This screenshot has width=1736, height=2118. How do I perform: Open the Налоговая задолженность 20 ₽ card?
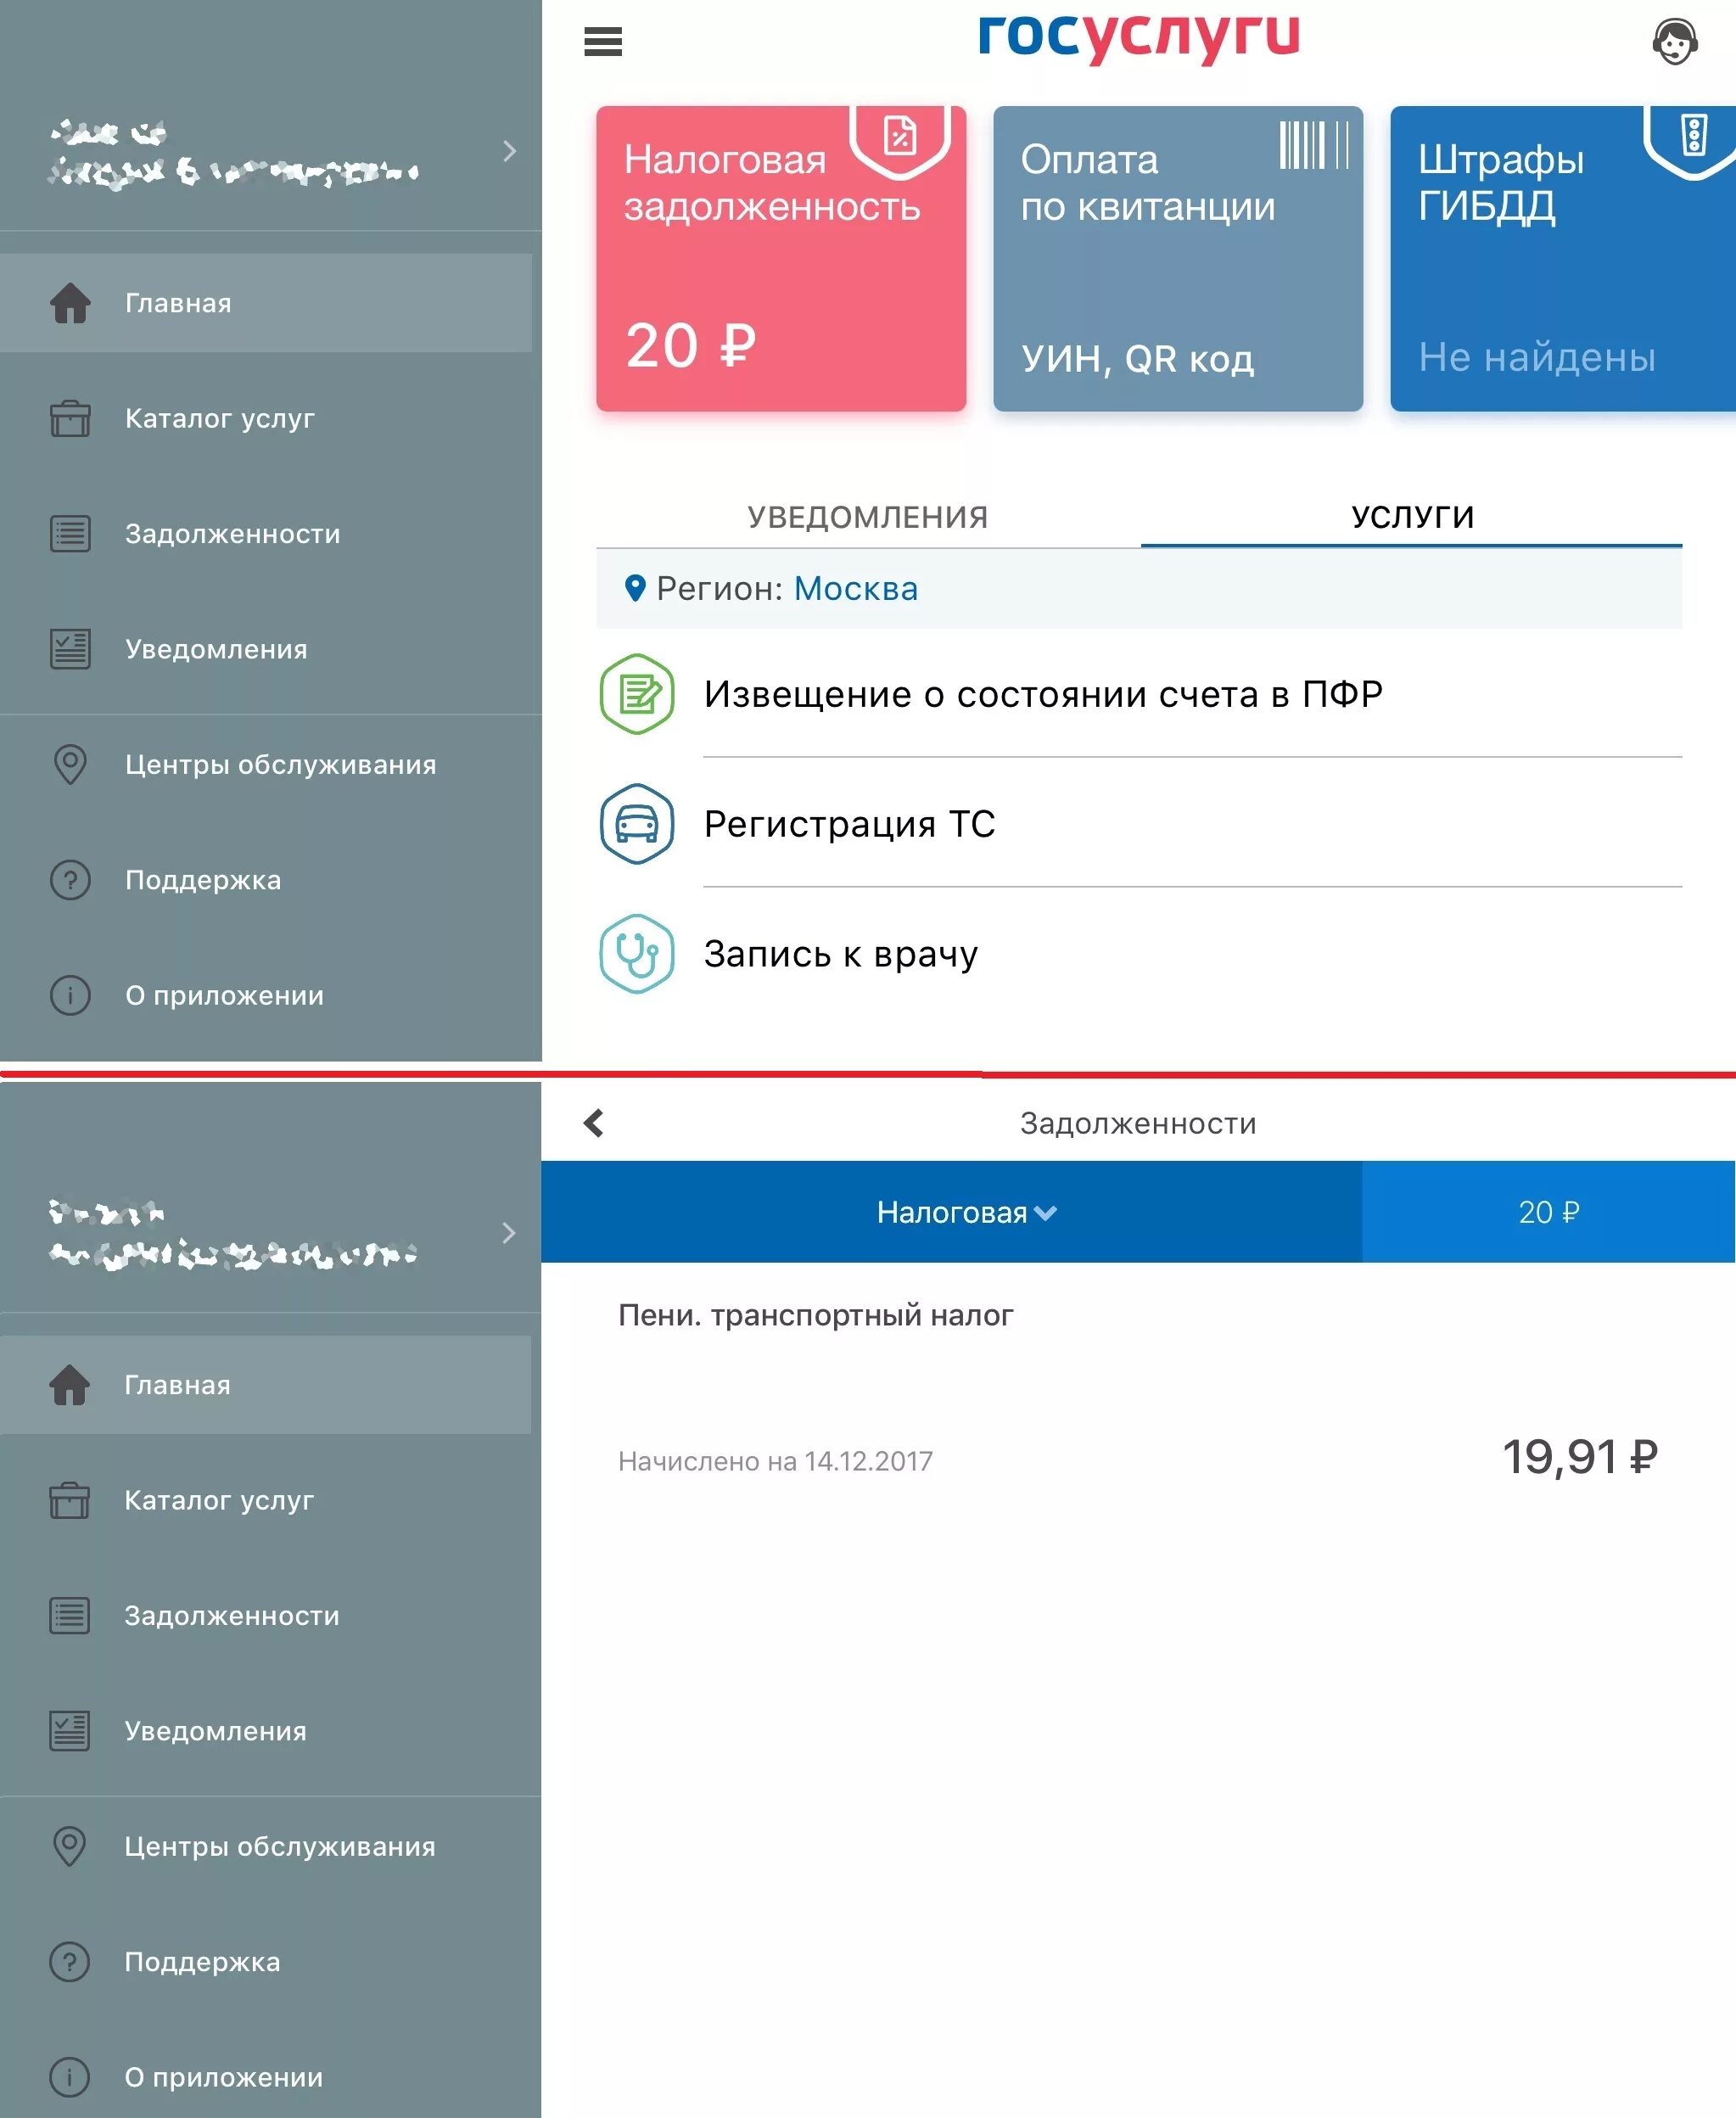click(781, 258)
